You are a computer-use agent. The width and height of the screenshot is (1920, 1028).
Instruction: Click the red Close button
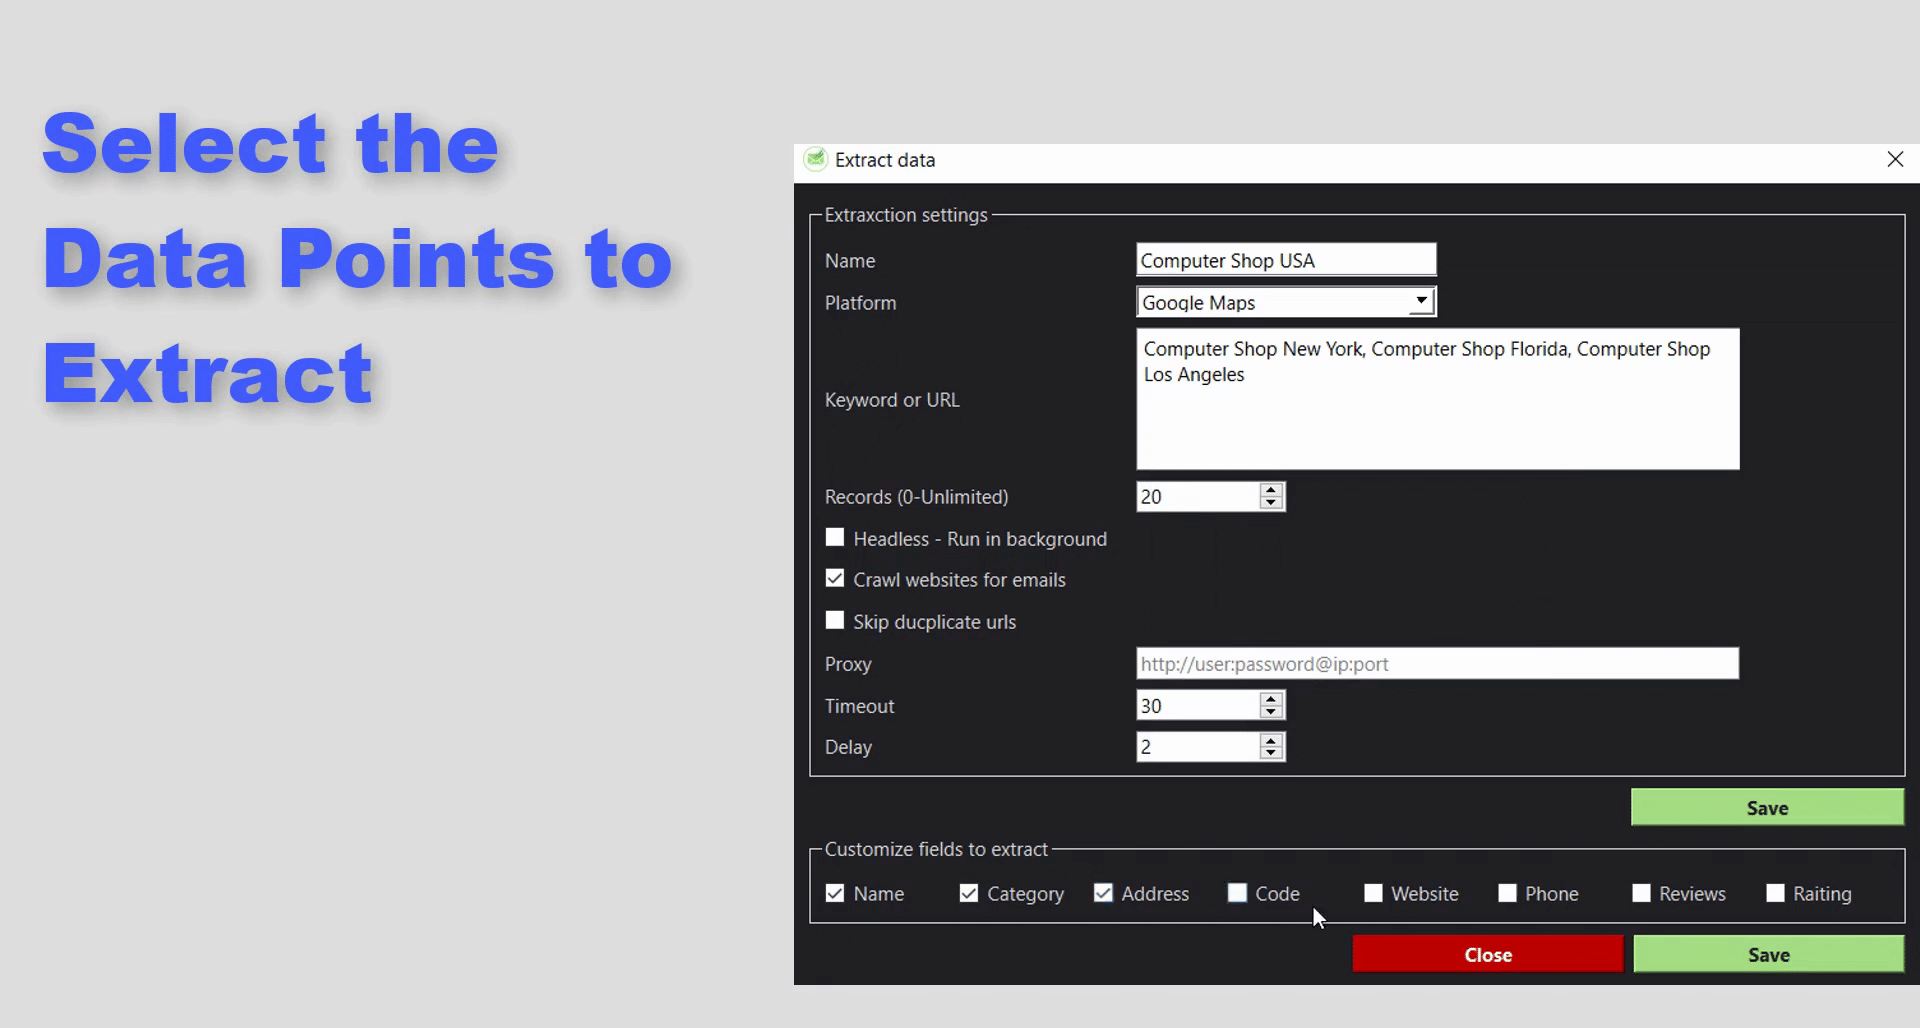click(x=1487, y=954)
